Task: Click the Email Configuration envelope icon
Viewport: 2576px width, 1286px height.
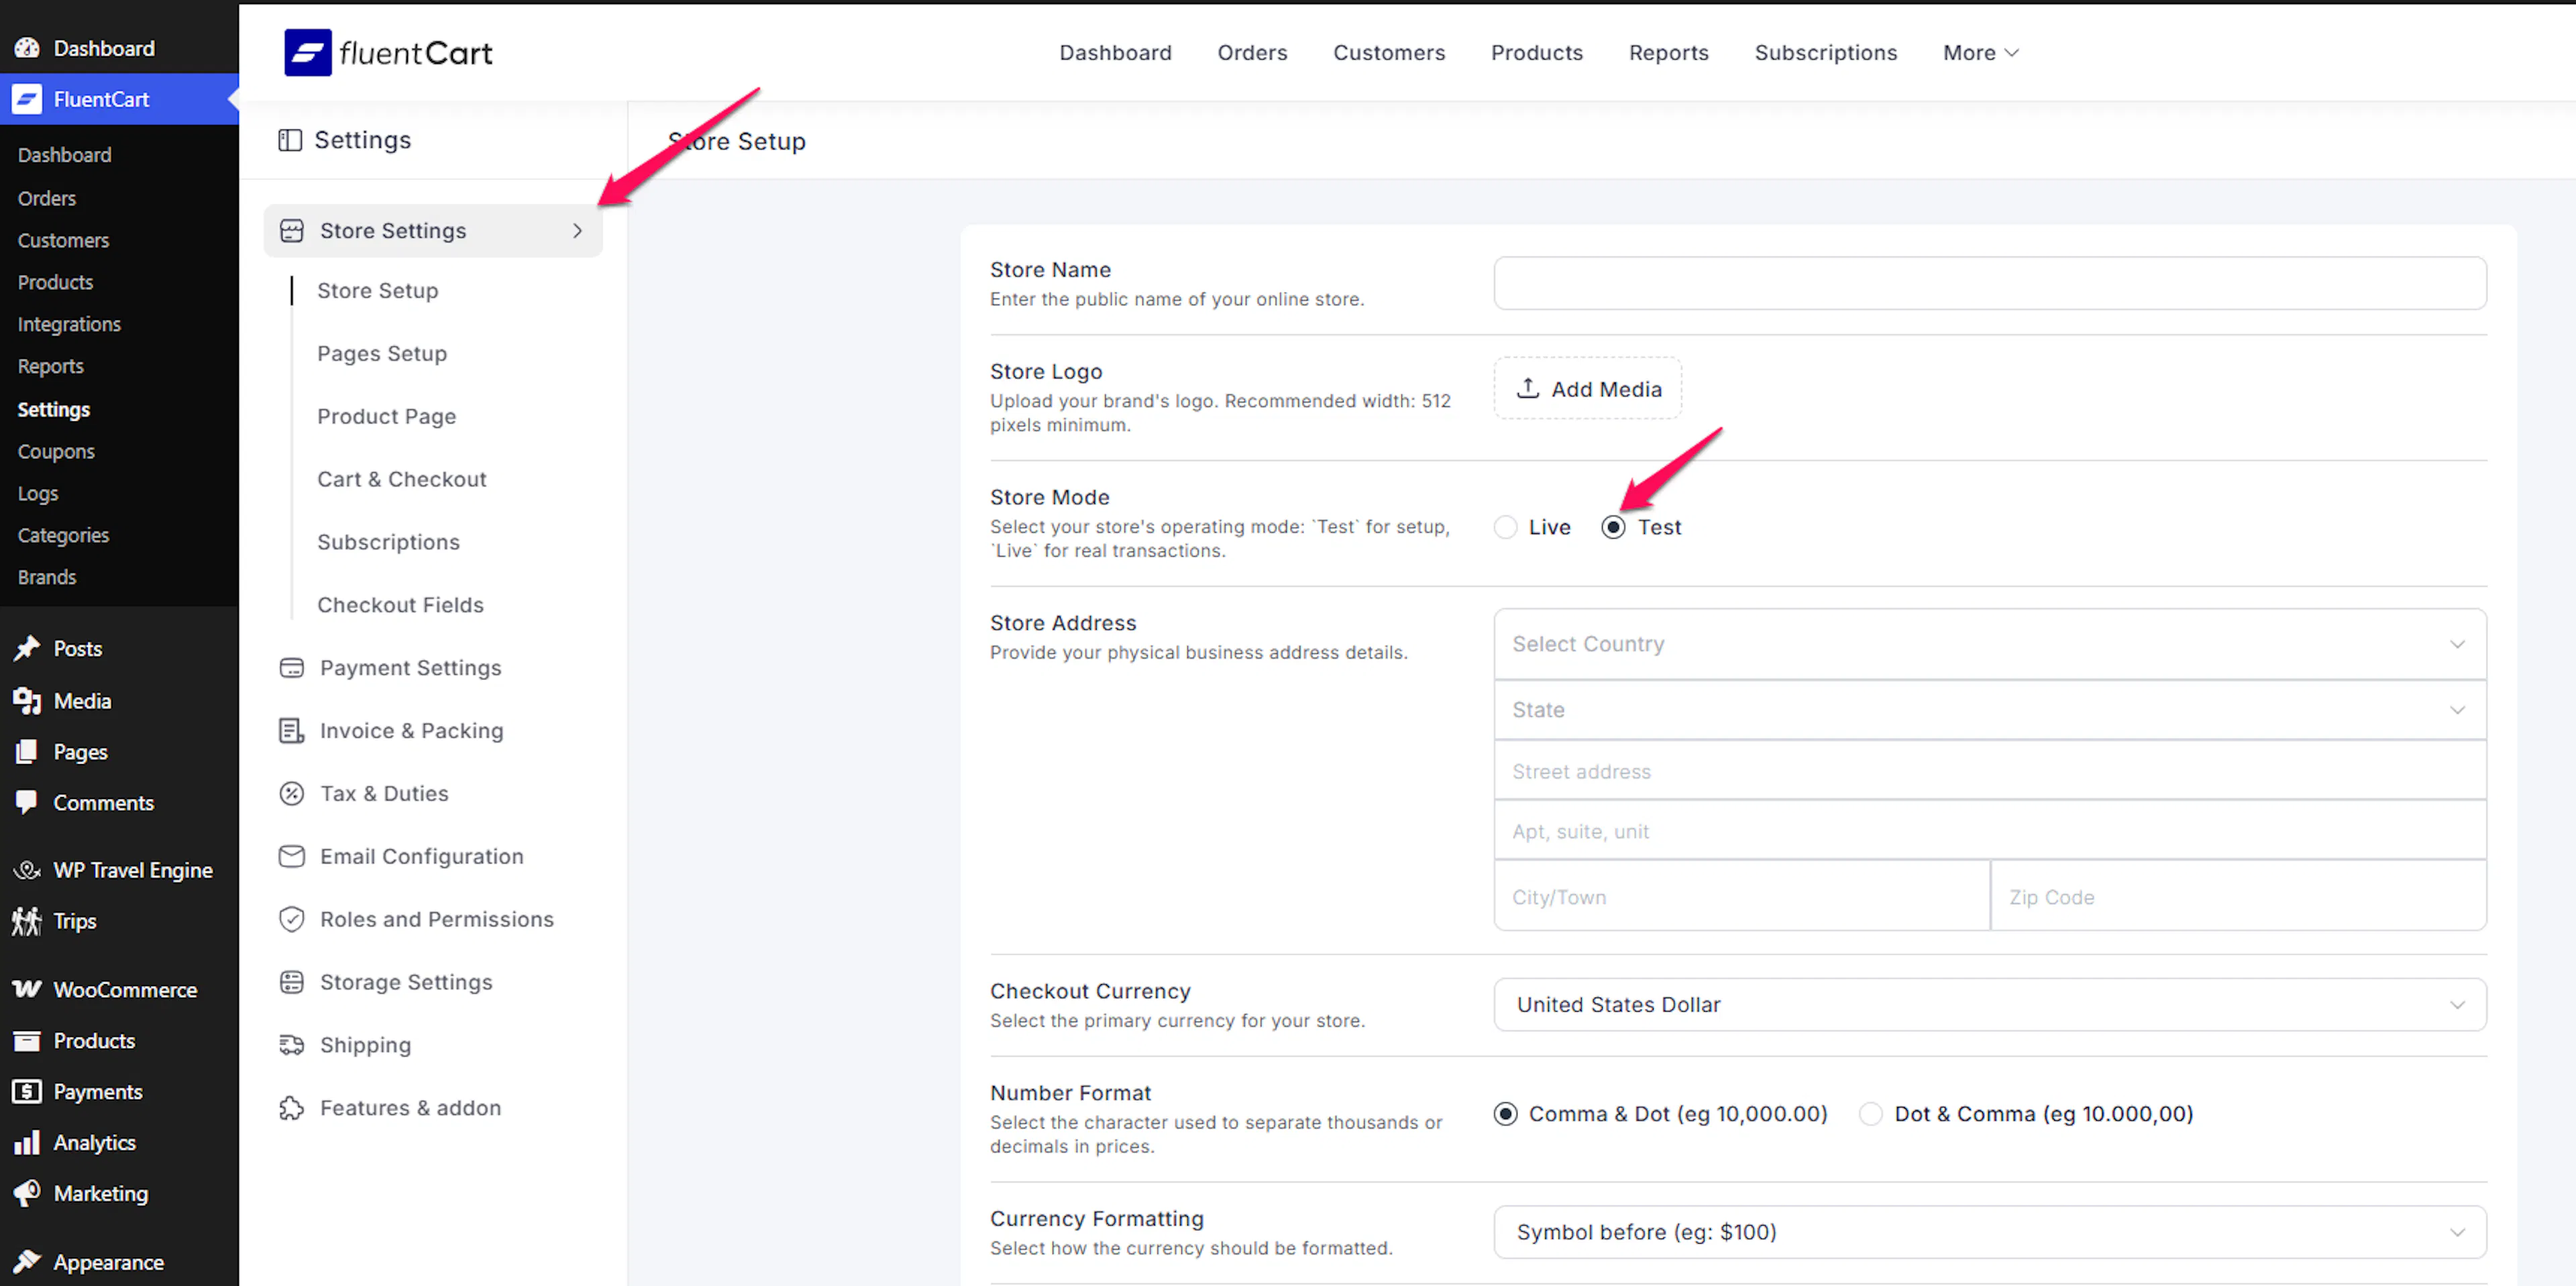Action: [x=291, y=857]
